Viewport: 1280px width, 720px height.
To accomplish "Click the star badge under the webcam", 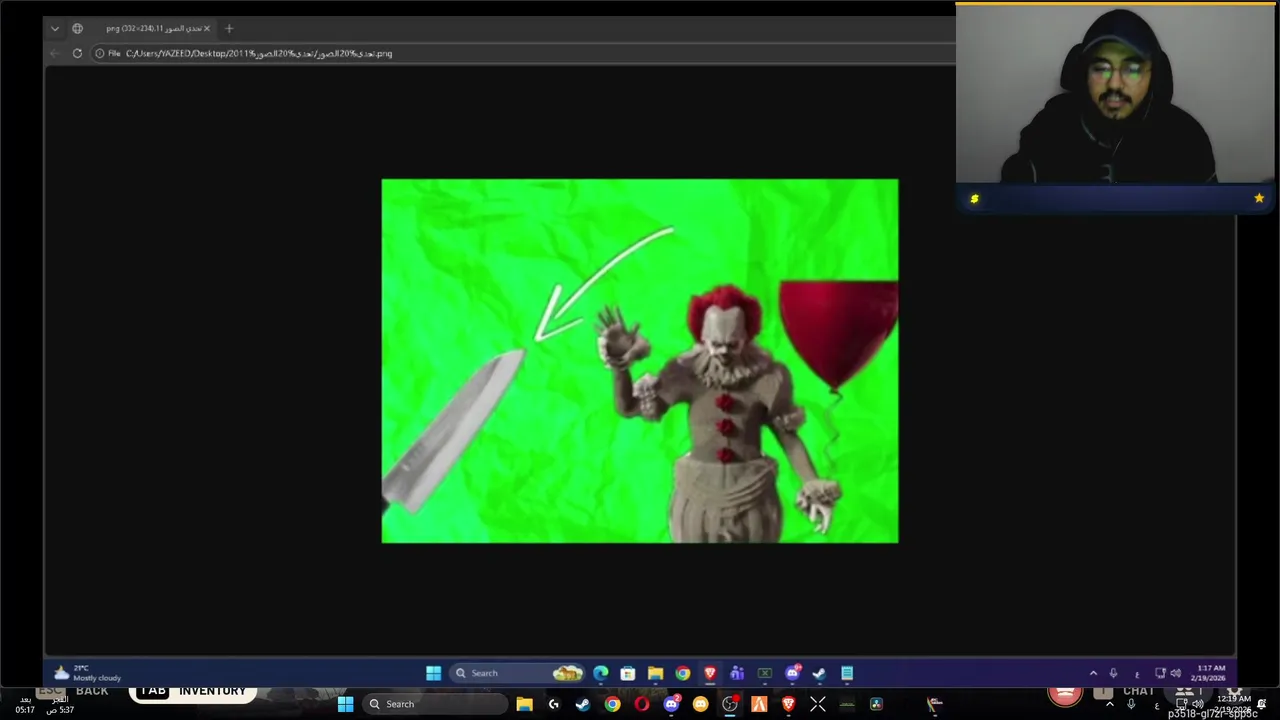I will click(x=1259, y=198).
